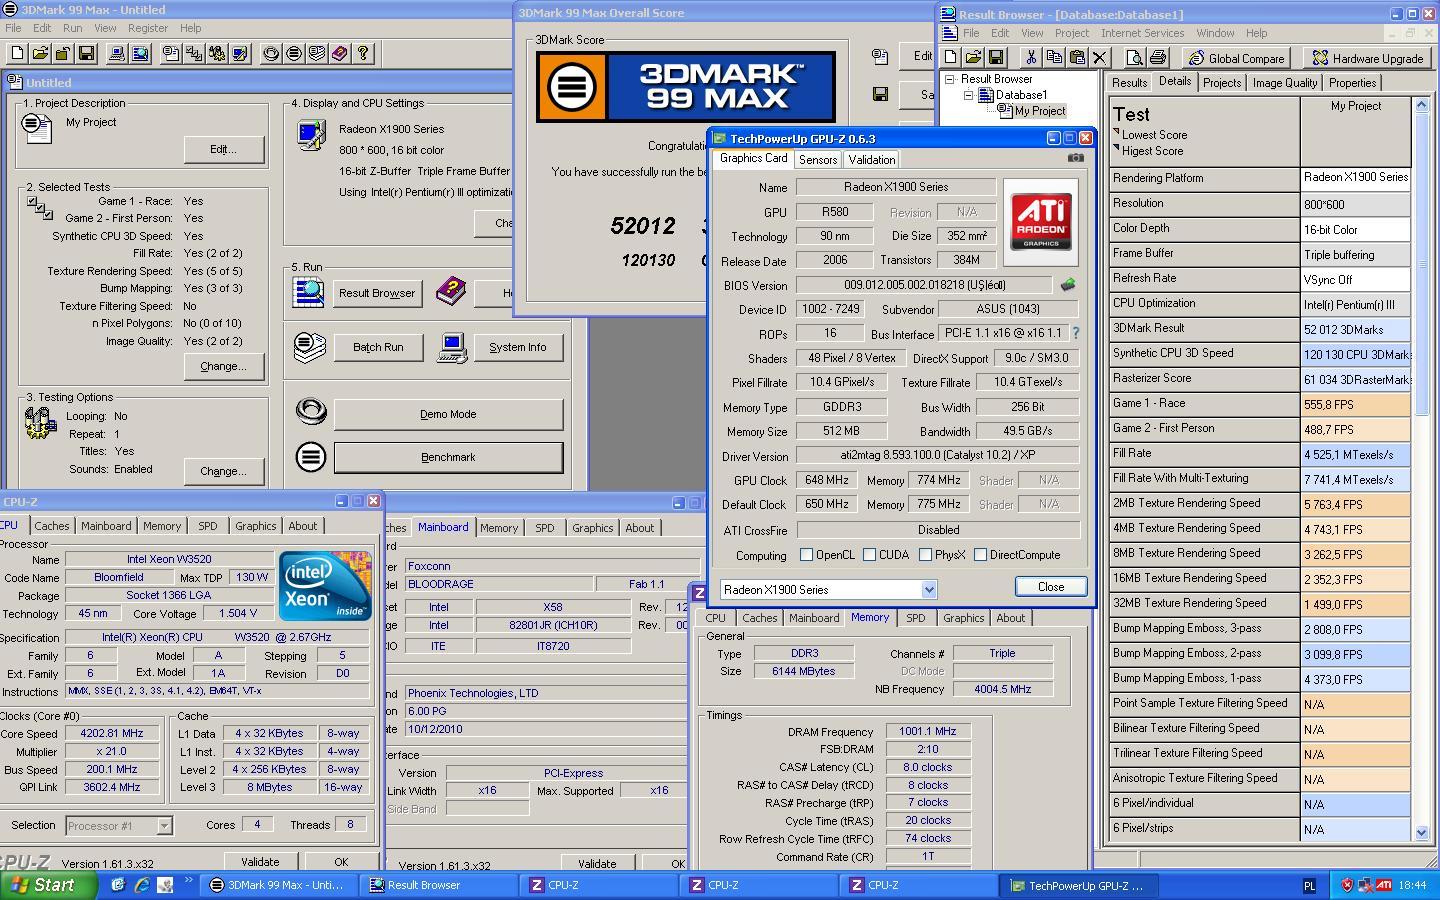
Task: Collapse Database1 tree node
Action: tap(968, 95)
